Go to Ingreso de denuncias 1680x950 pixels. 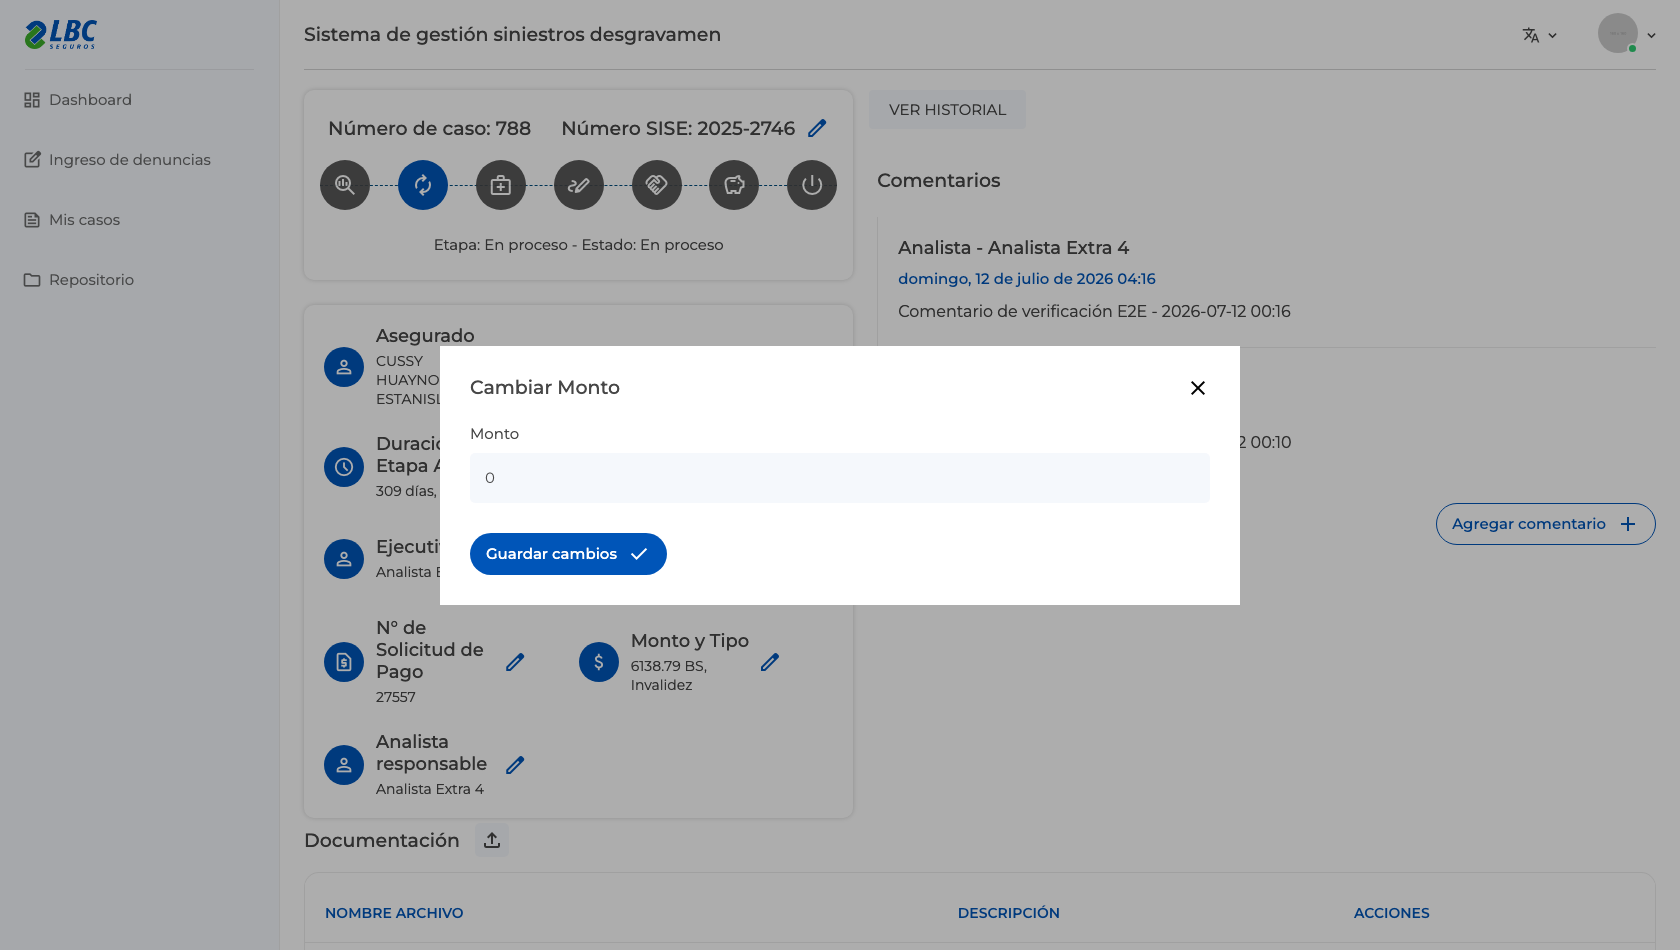point(117,160)
